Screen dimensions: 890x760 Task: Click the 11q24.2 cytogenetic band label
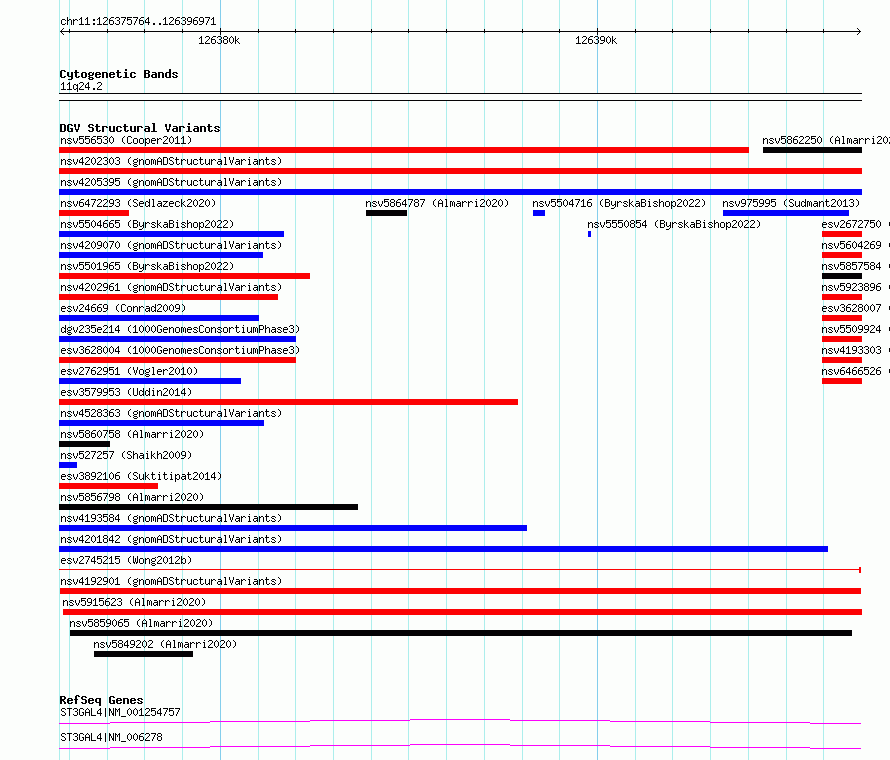pyautogui.click(x=81, y=86)
